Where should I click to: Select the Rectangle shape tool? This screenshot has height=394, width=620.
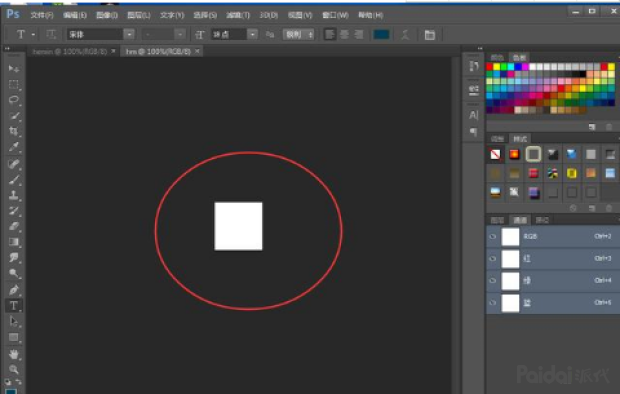pos(13,337)
